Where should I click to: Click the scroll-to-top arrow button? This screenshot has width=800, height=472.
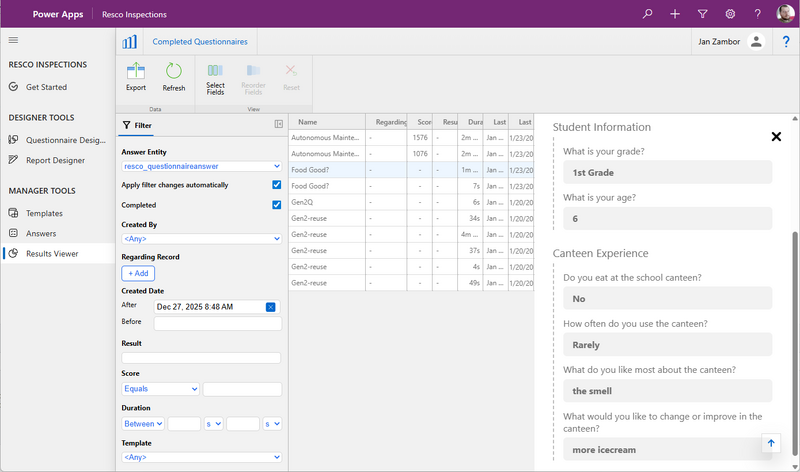(x=770, y=443)
